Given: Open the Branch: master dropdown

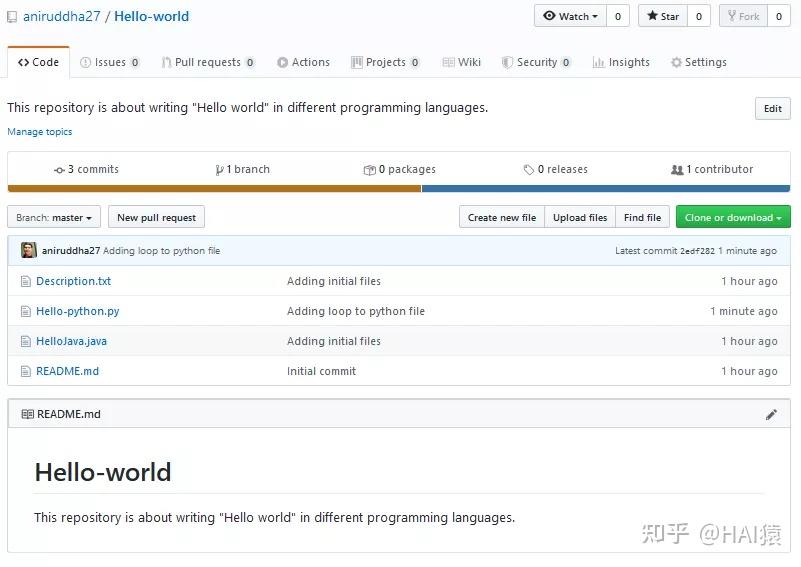Looking at the screenshot, I should pyautogui.click(x=54, y=217).
